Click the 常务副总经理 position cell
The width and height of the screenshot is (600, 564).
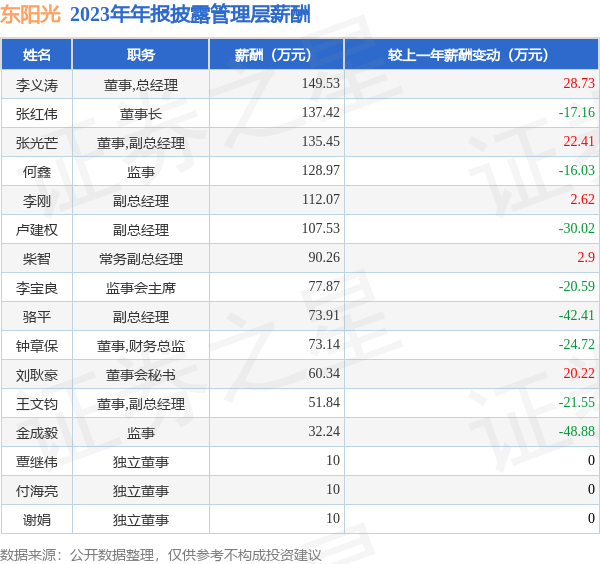[x=141, y=259]
